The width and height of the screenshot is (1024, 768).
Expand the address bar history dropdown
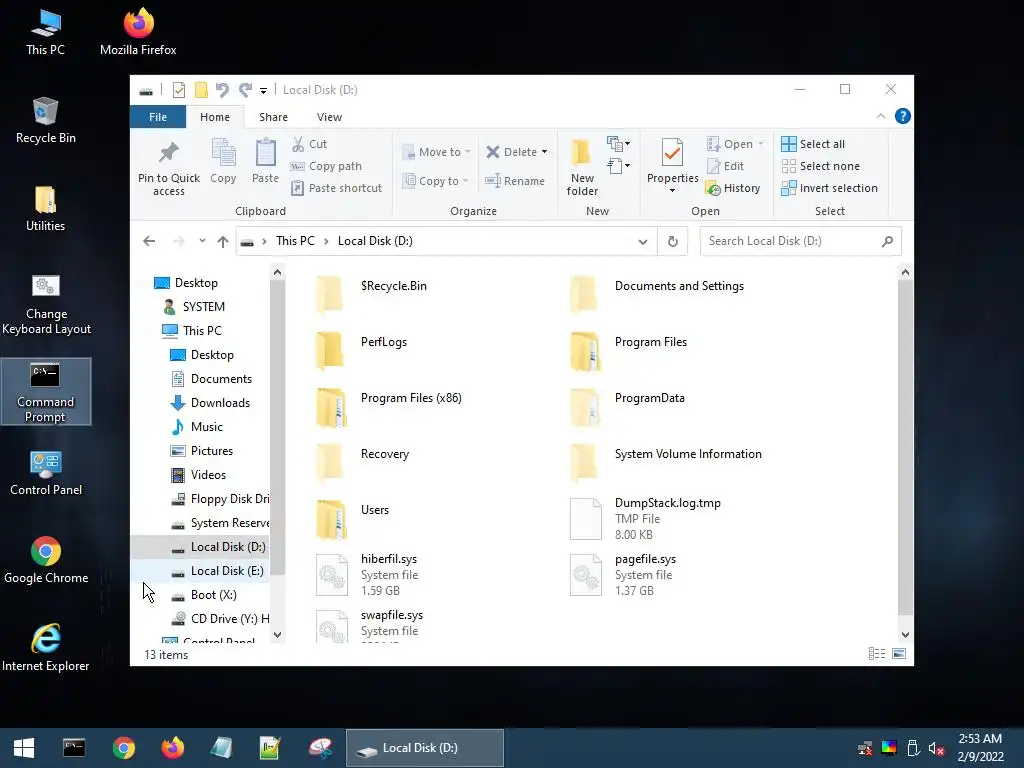tap(643, 242)
